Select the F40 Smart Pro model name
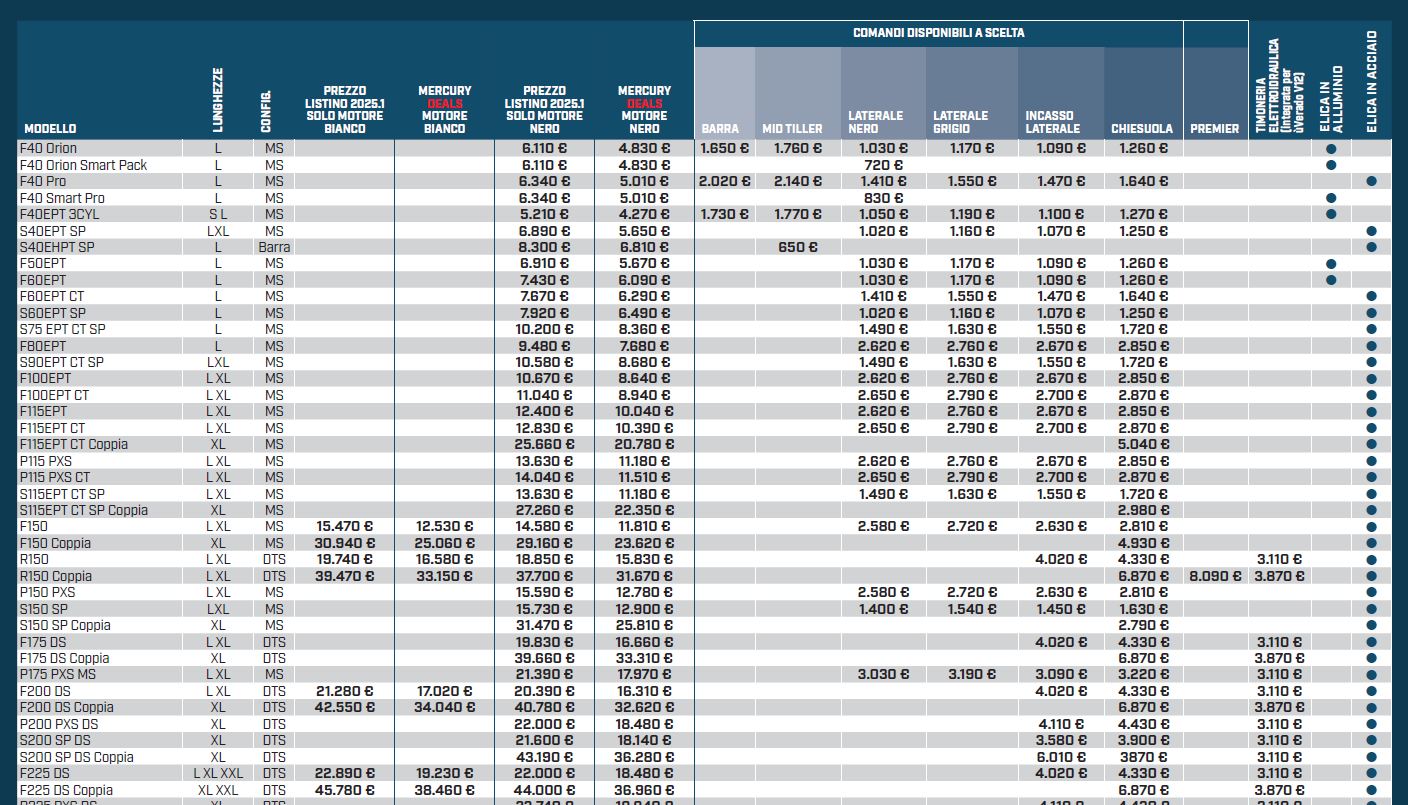The width and height of the screenshot is (1408, 805). click(x=62, y=198)
